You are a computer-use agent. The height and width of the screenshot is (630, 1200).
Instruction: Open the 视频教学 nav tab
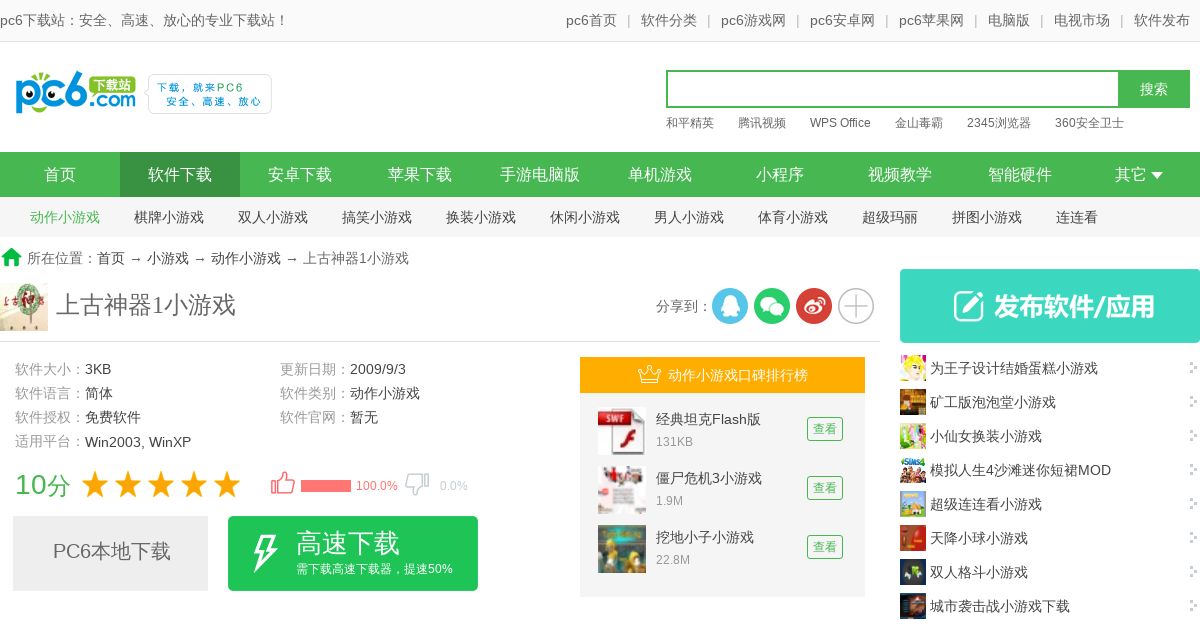point(900,174)
